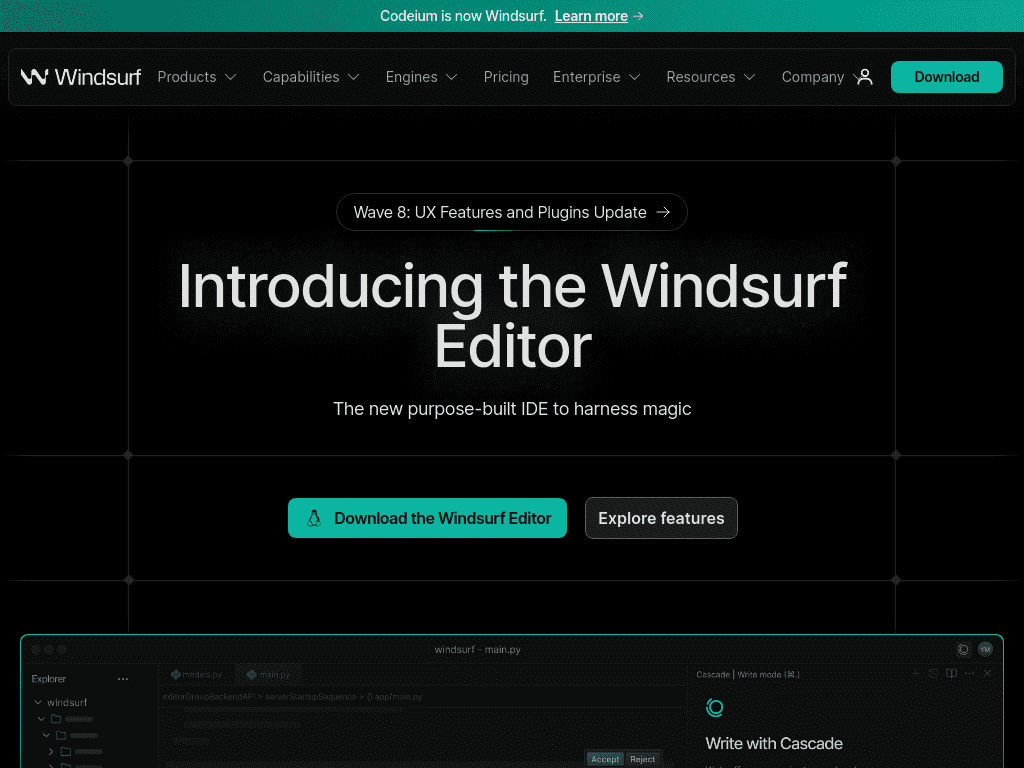The width and height of the screenshot is (1024, 768).
Task: Select the models.py editor tab
Action: click(x=197, y=674)
